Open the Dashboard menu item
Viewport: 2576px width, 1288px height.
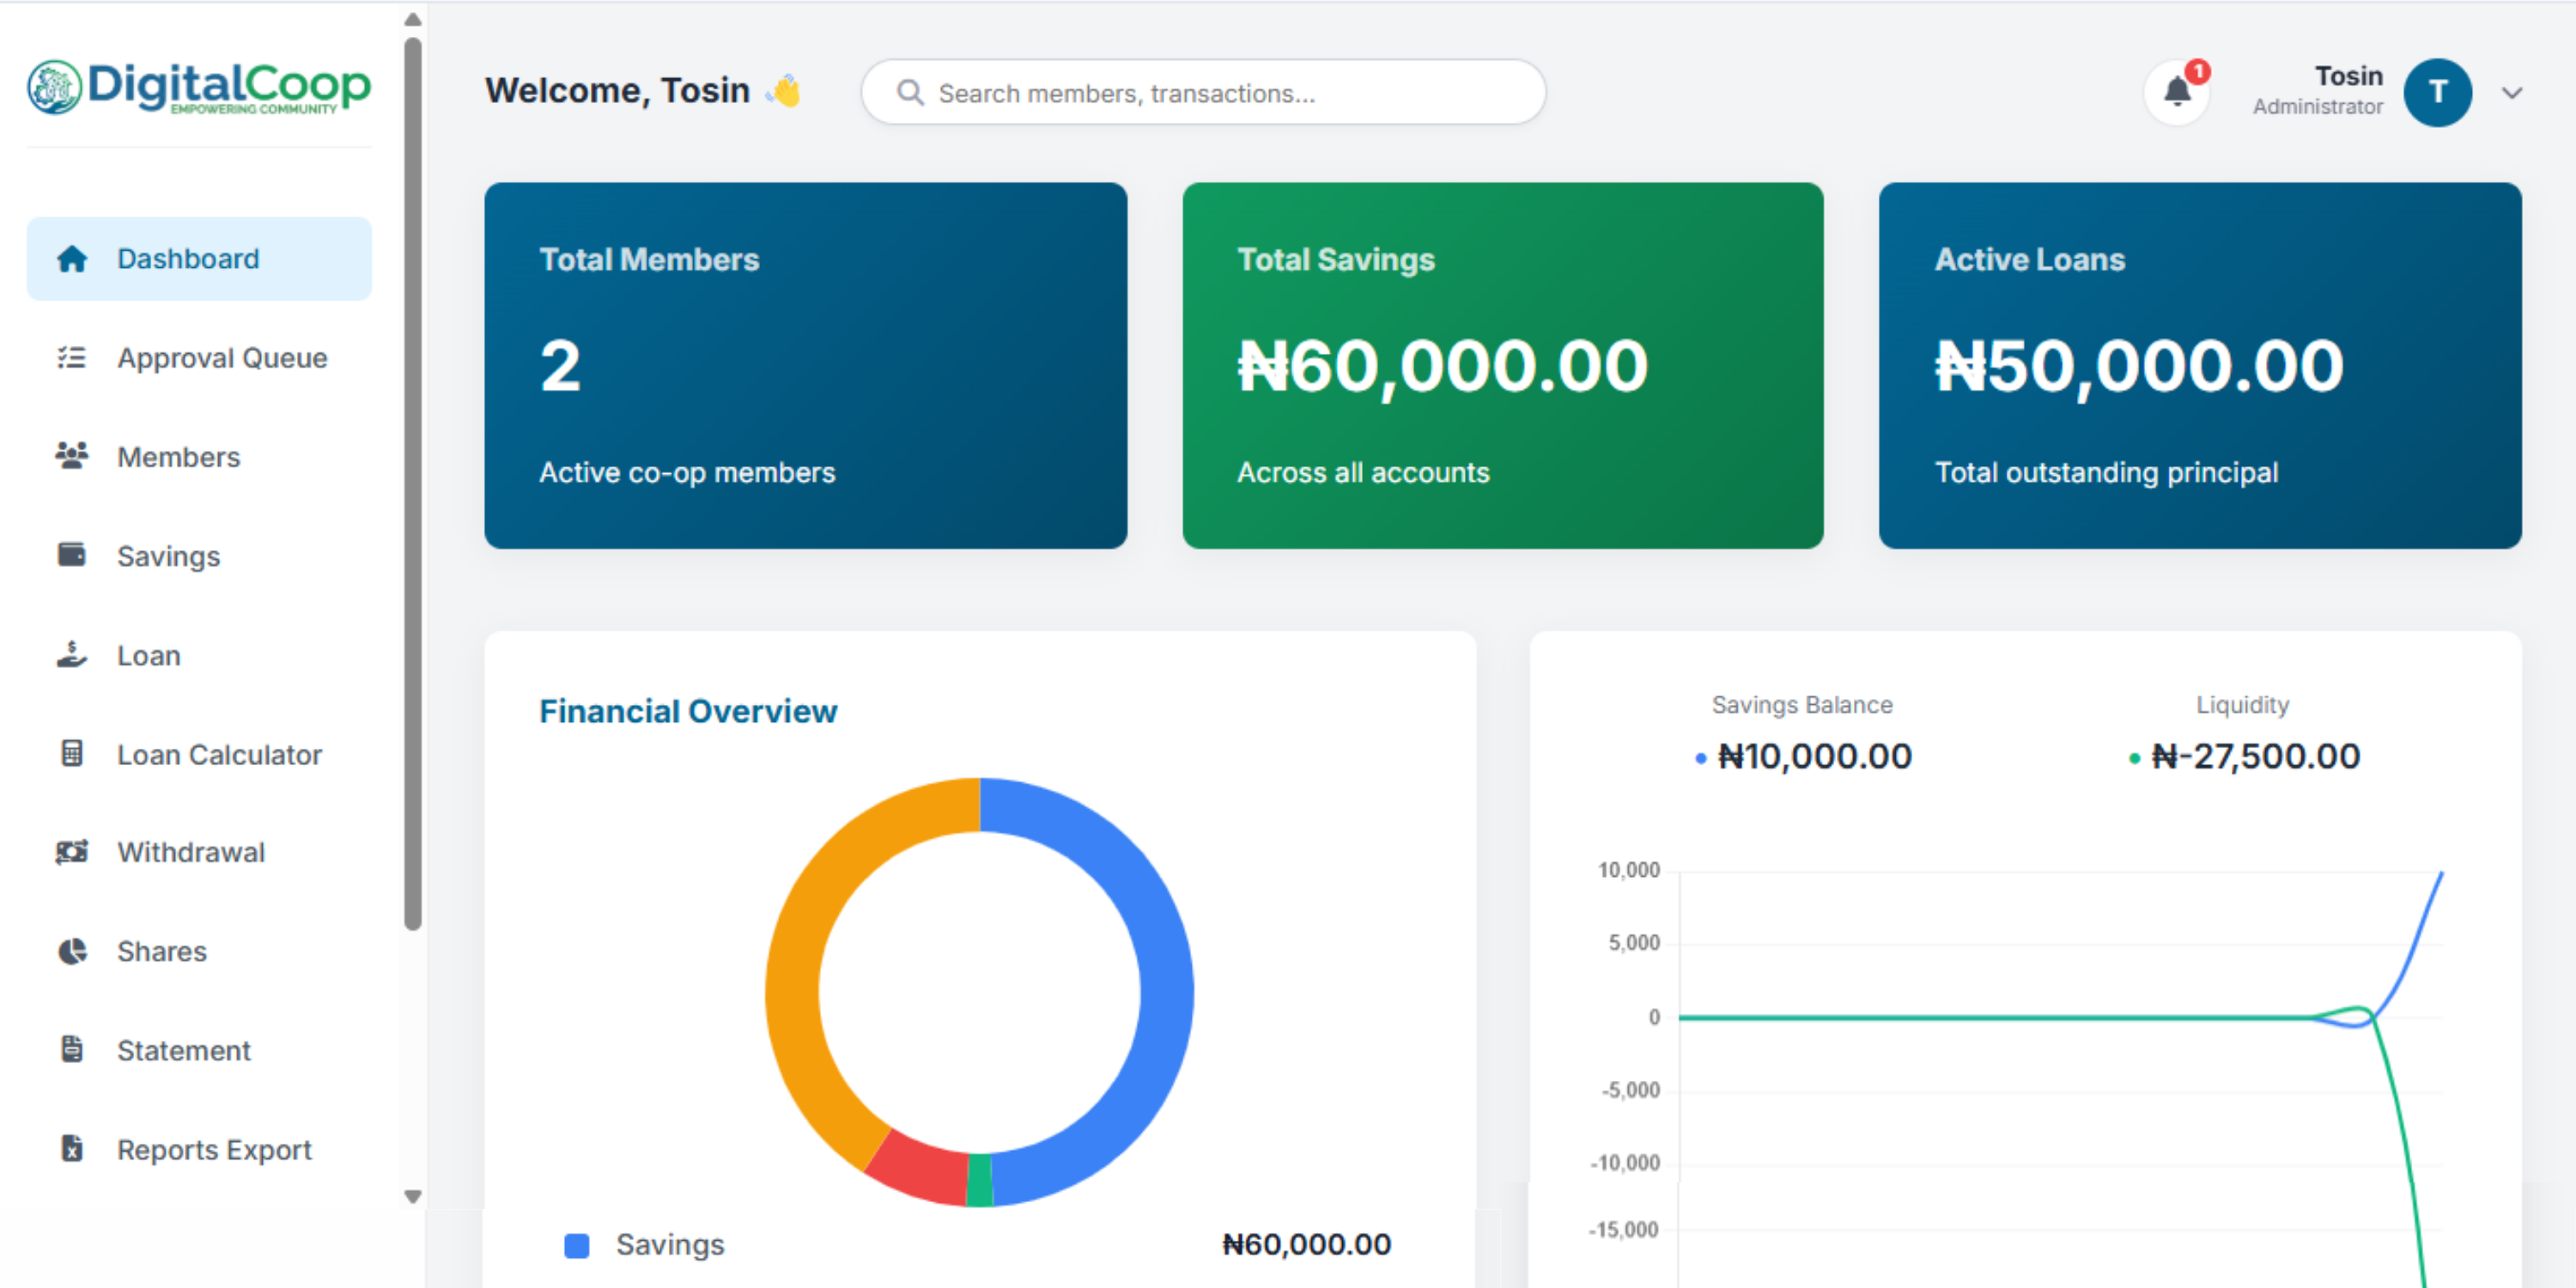point(199,259)
